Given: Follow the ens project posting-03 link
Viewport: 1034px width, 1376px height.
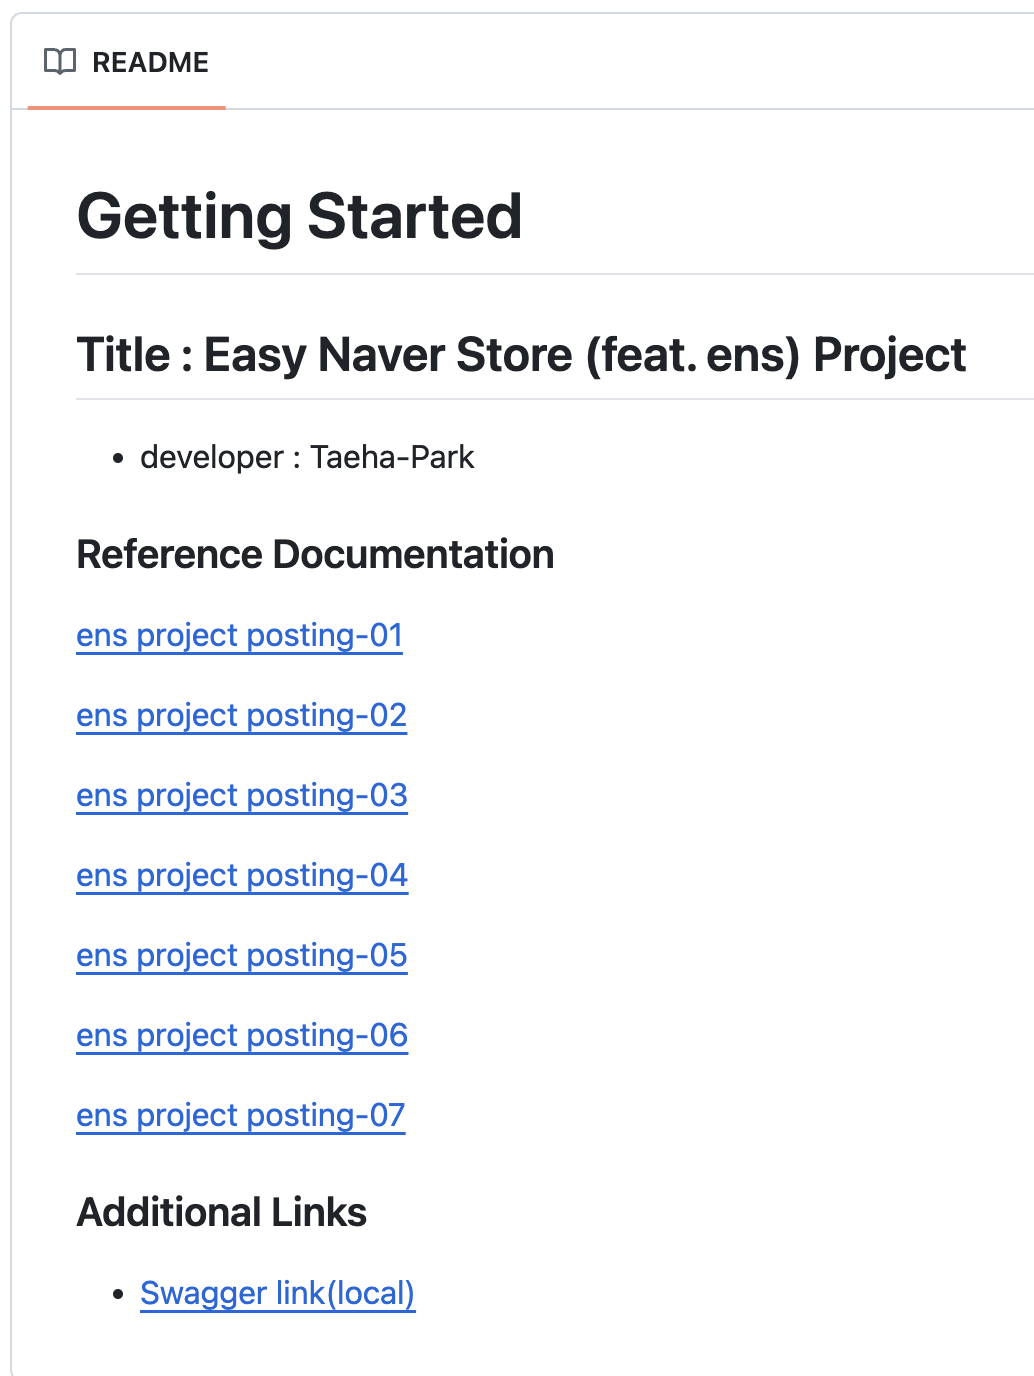Looking at the screenshot, I should pos(242,796).
